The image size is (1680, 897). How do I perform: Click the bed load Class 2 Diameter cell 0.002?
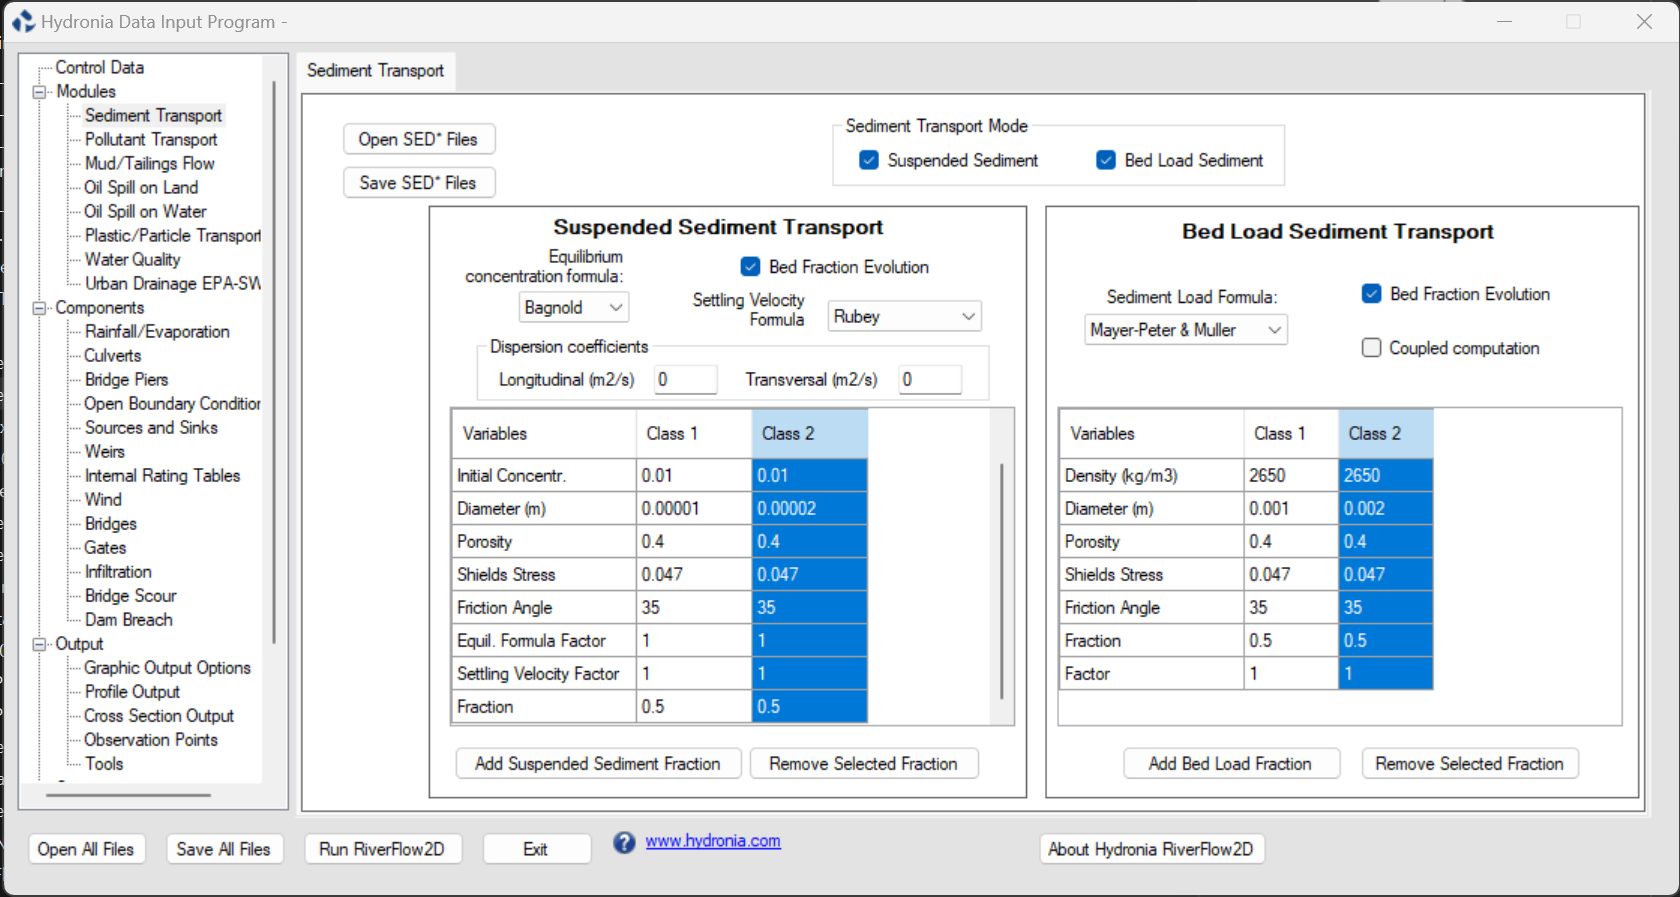[x=1386, y=509]
